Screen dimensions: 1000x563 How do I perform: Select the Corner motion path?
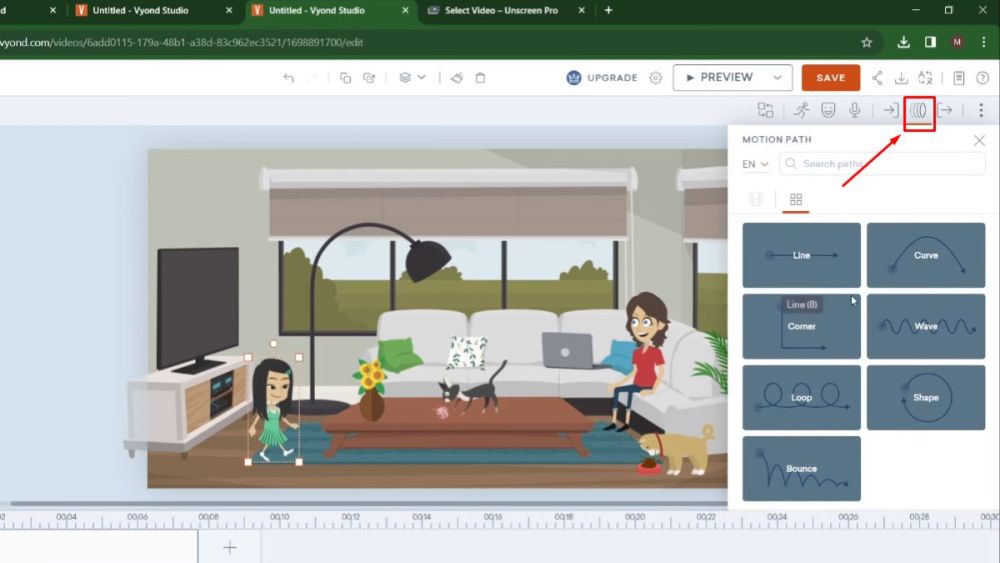[x=801, y=326]
